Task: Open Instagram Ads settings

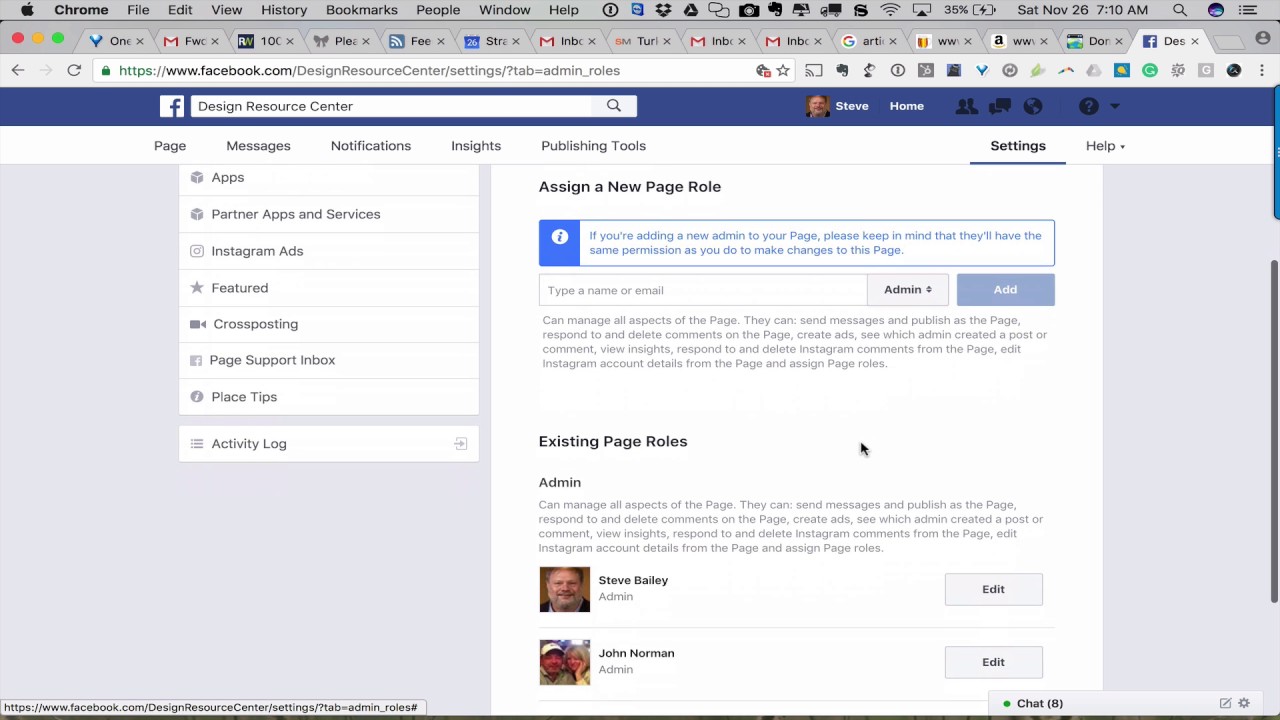Action: point(329,251)
